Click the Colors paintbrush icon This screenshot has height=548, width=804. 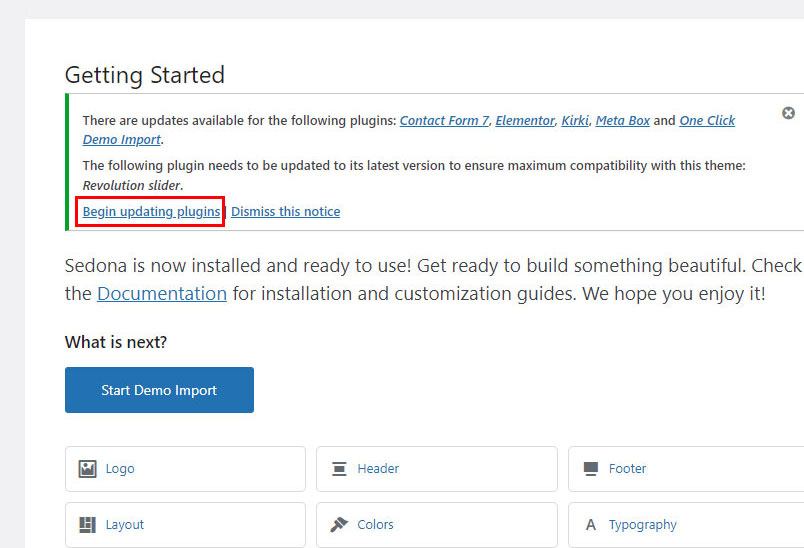coord(339,524)
